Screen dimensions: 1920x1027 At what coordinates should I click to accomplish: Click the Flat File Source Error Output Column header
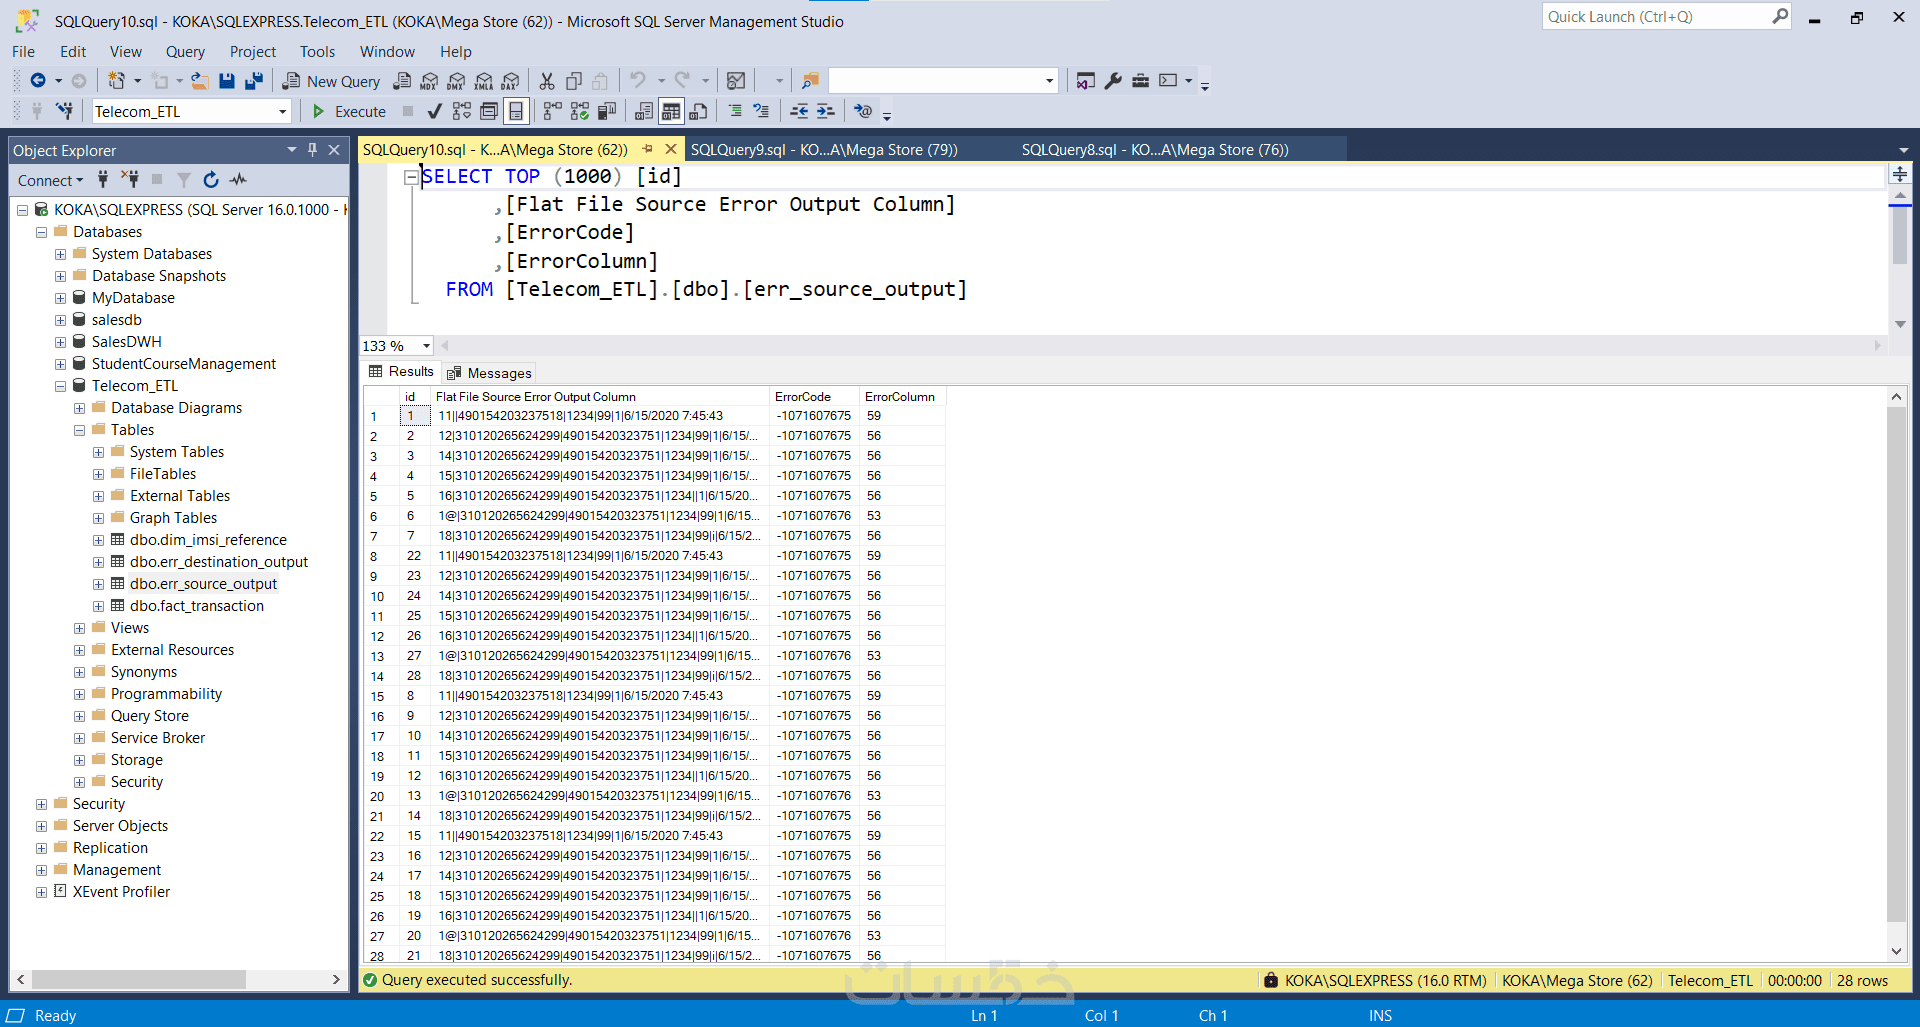coord(600,397)
